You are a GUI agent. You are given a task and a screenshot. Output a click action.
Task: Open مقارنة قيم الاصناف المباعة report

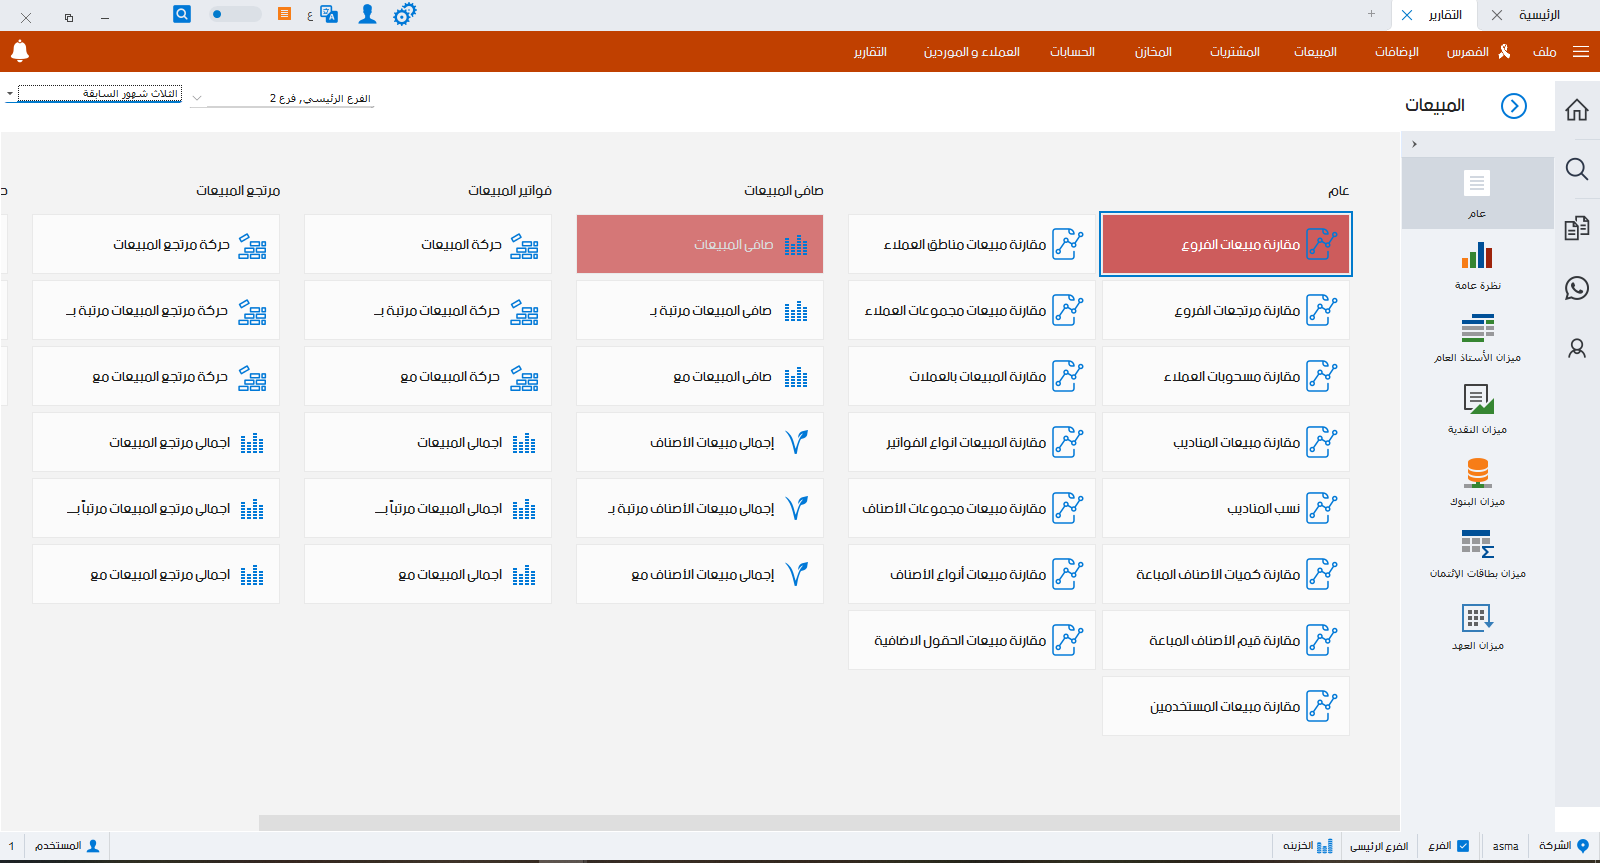pos(1226,640)
